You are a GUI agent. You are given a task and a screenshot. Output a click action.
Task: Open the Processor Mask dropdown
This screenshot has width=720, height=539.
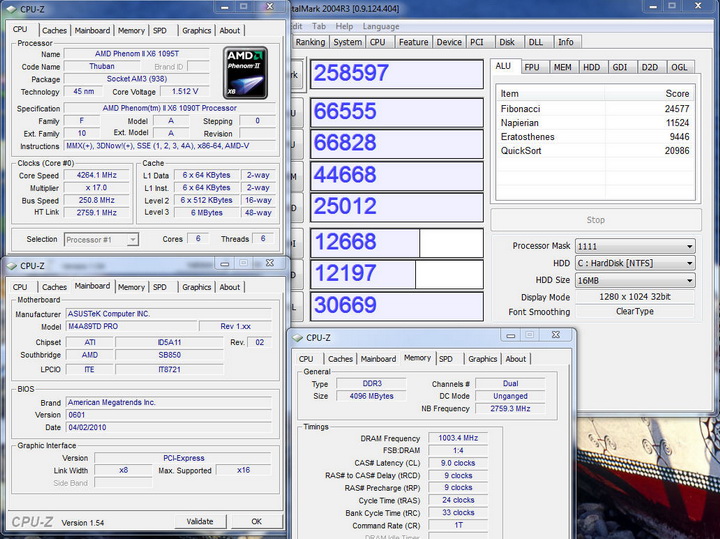point(635,246)
